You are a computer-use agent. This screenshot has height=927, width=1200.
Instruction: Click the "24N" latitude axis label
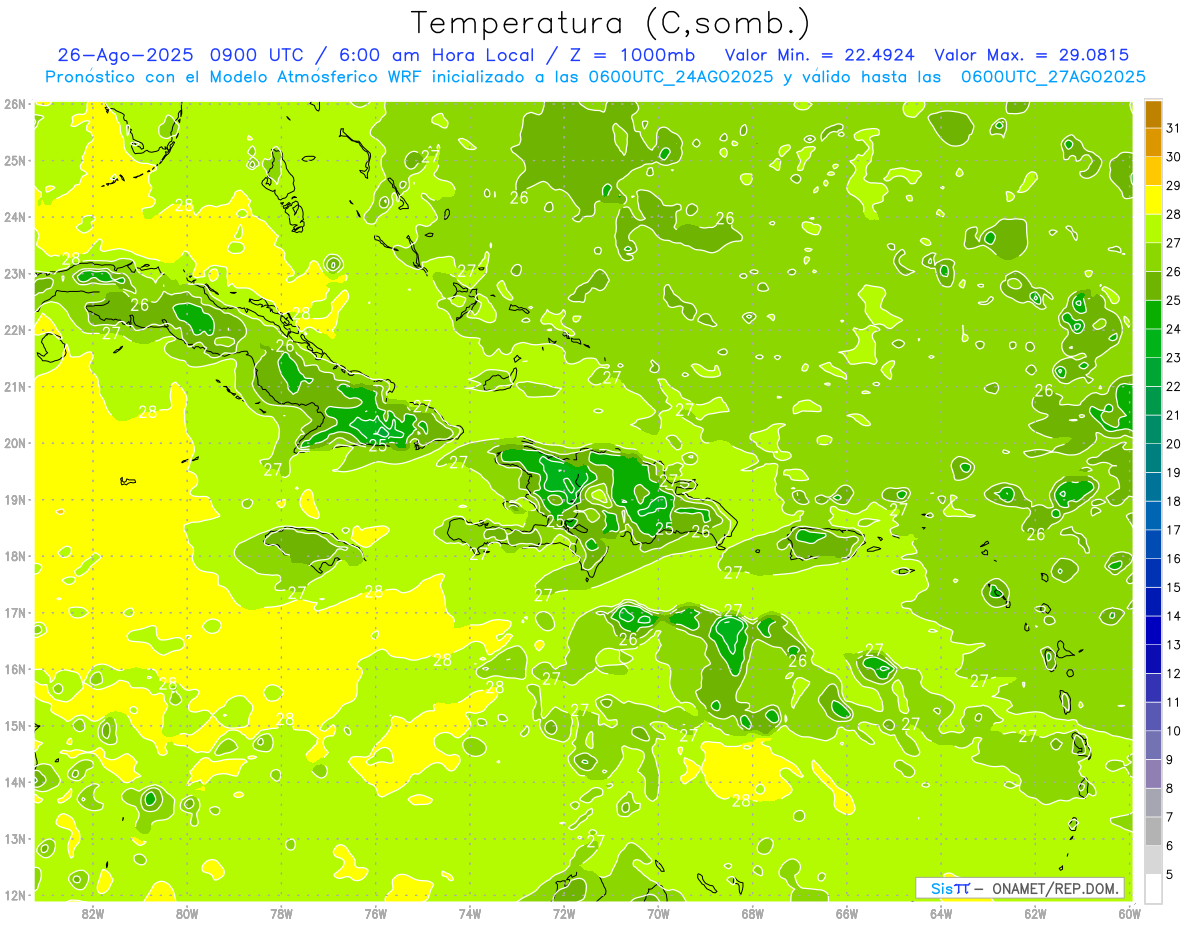[14, 217]
